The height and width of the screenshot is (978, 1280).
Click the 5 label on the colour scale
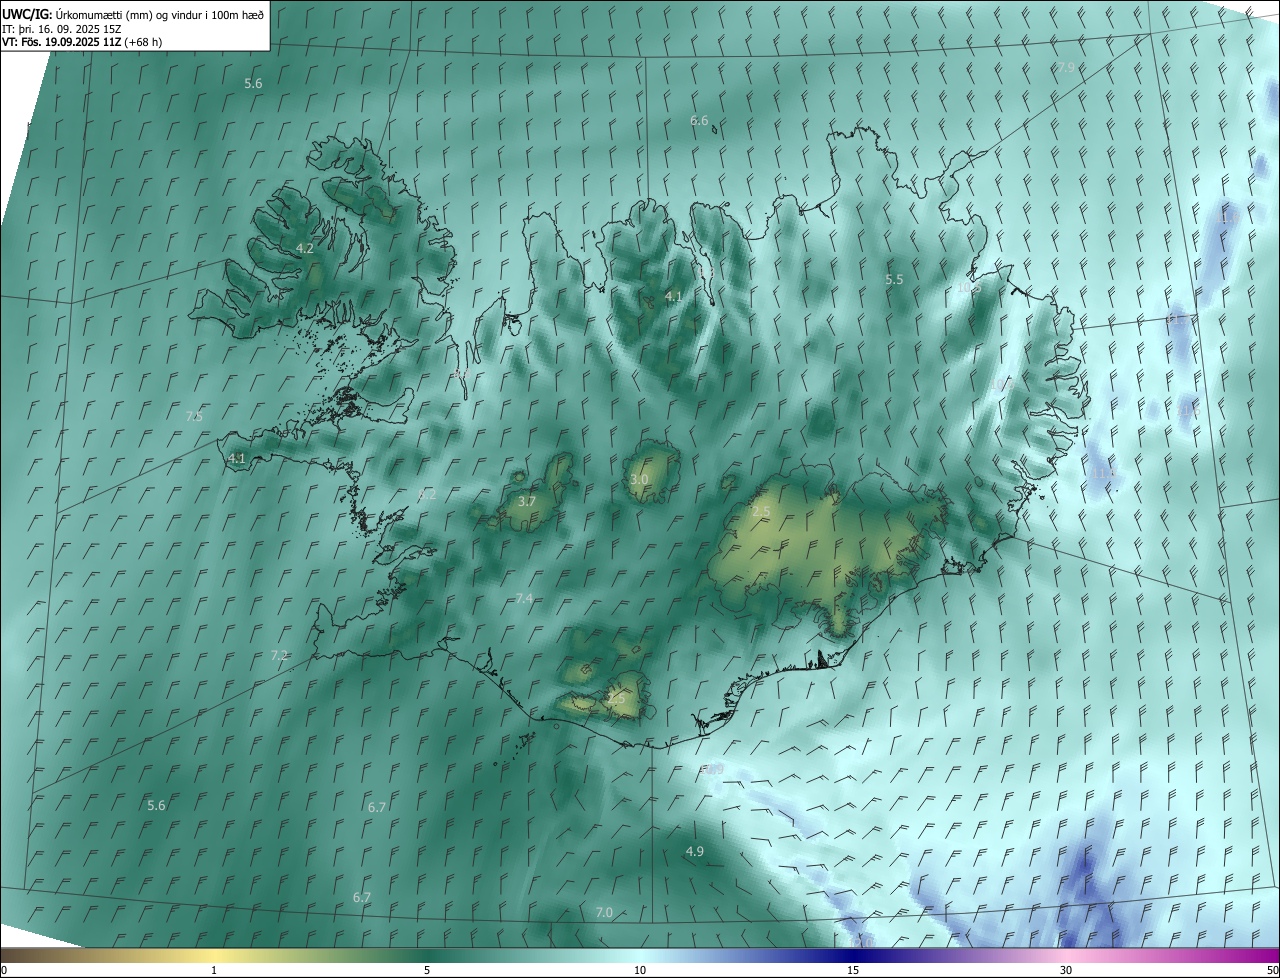(x=427, y=970)
